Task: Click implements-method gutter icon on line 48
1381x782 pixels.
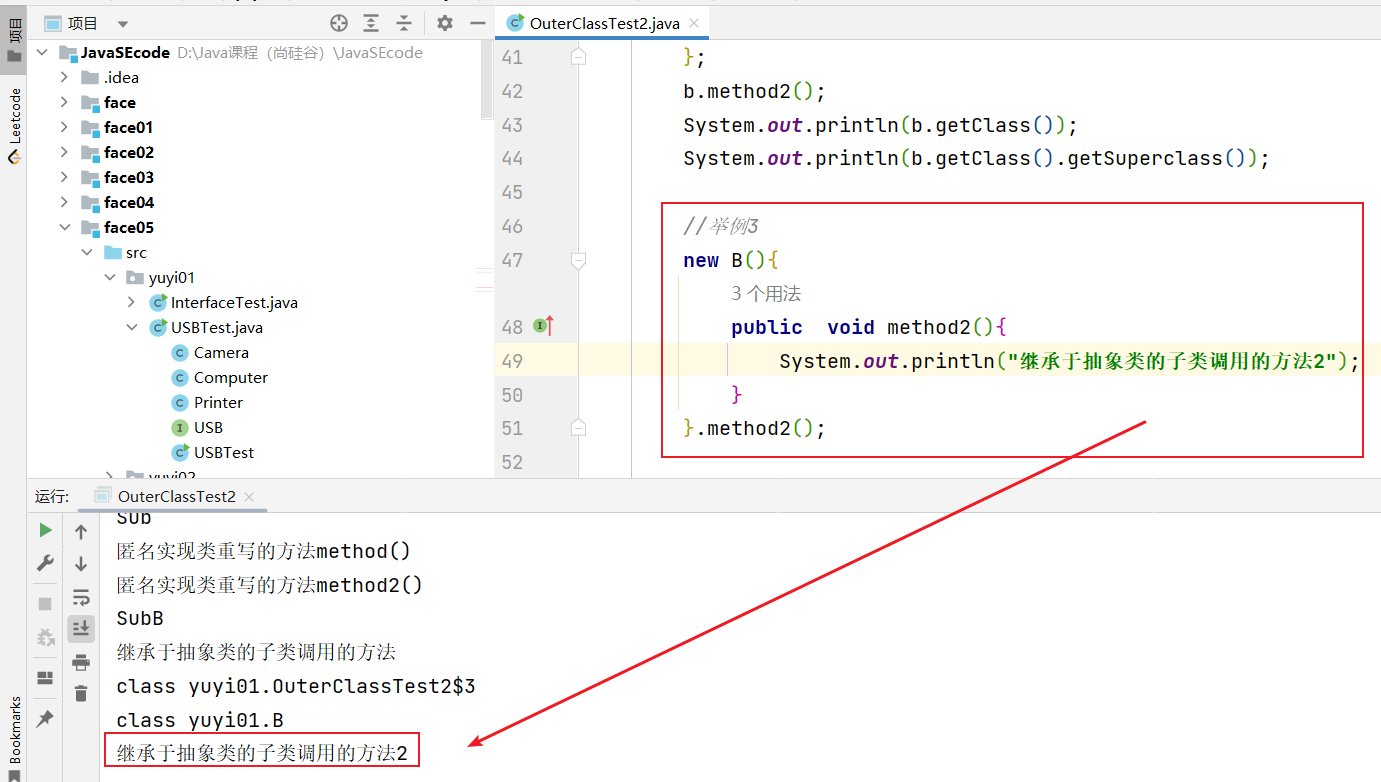Action: (544, 326)
